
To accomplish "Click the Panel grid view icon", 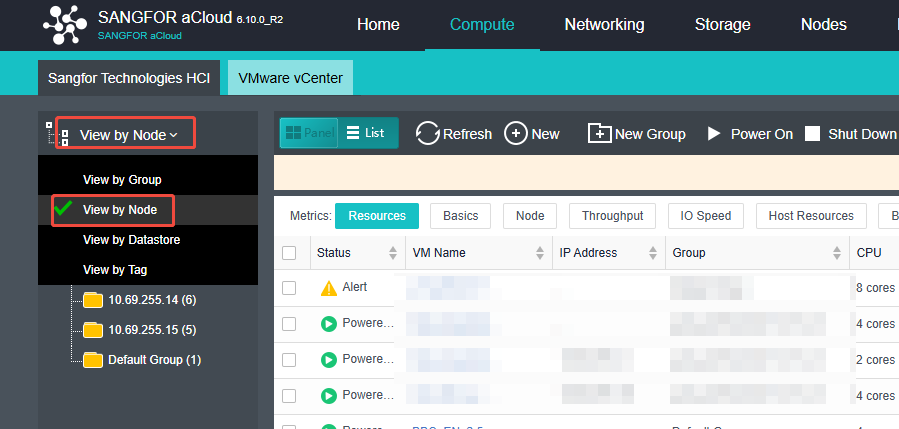I will (x=294, y=132).
